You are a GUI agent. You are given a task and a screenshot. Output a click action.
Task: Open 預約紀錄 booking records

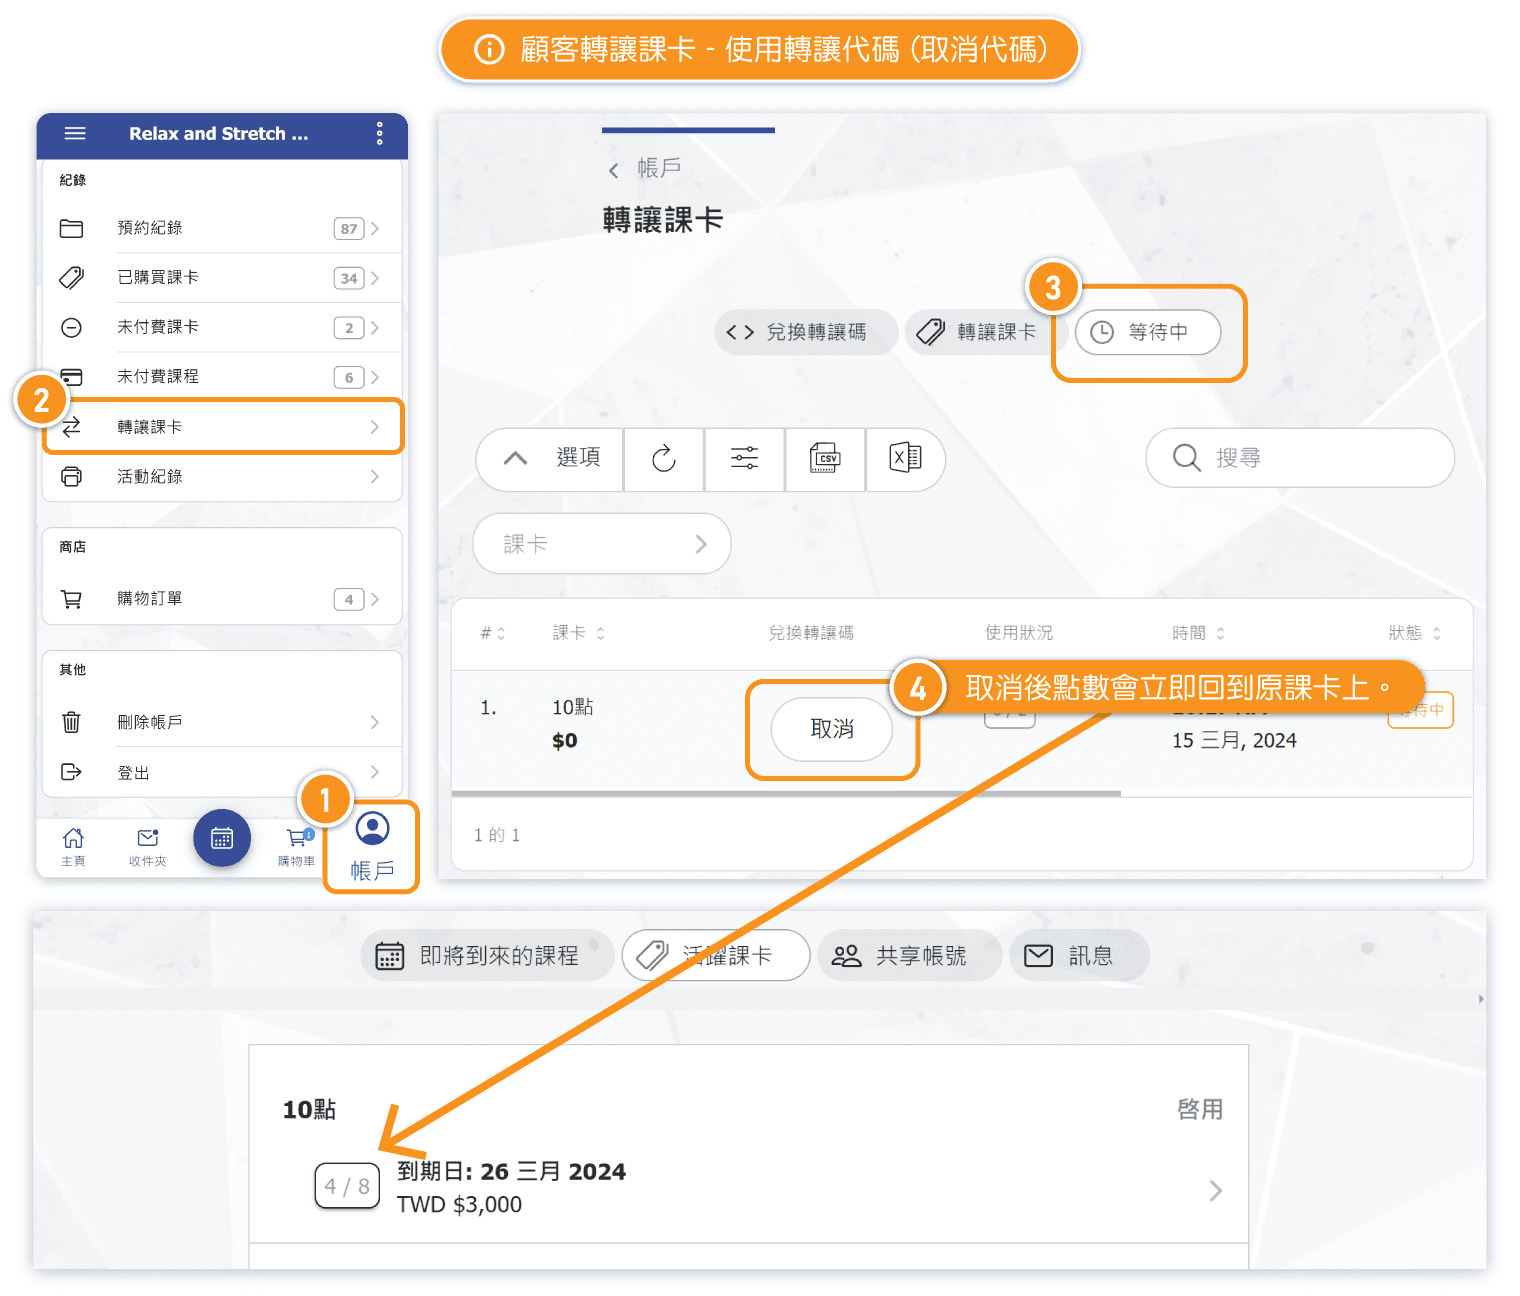coord(222,228)
